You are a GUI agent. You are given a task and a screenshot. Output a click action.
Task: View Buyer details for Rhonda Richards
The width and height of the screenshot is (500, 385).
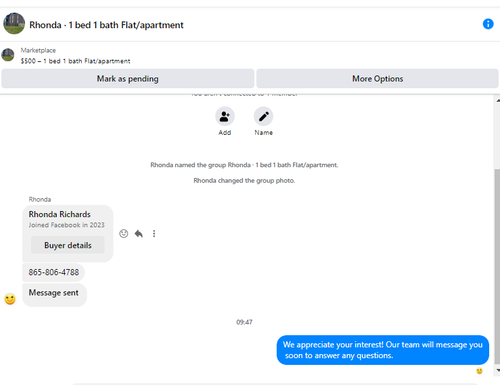pyautogui.click(x=68, y=245)
